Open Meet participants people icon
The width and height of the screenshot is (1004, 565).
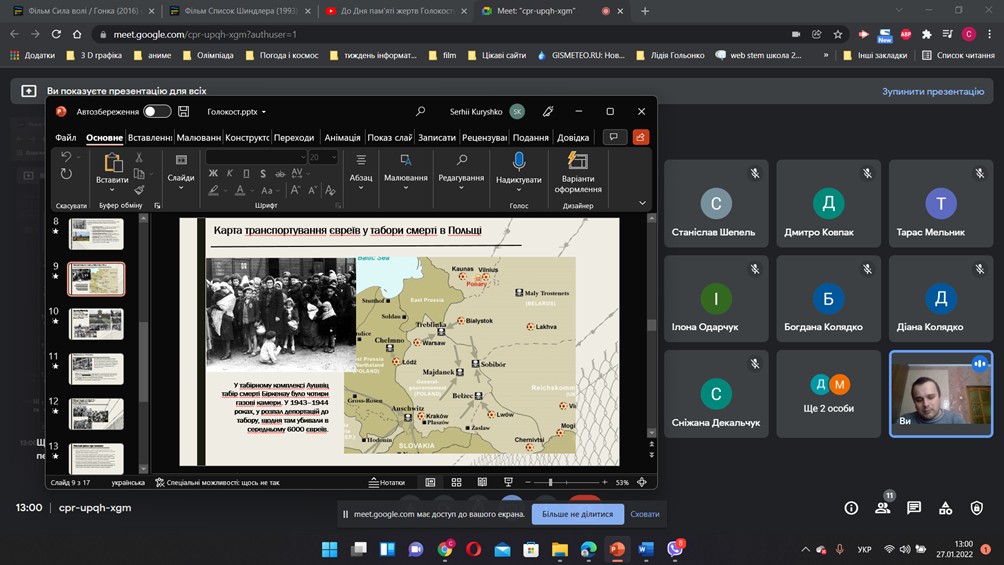(x=882, y=507)
